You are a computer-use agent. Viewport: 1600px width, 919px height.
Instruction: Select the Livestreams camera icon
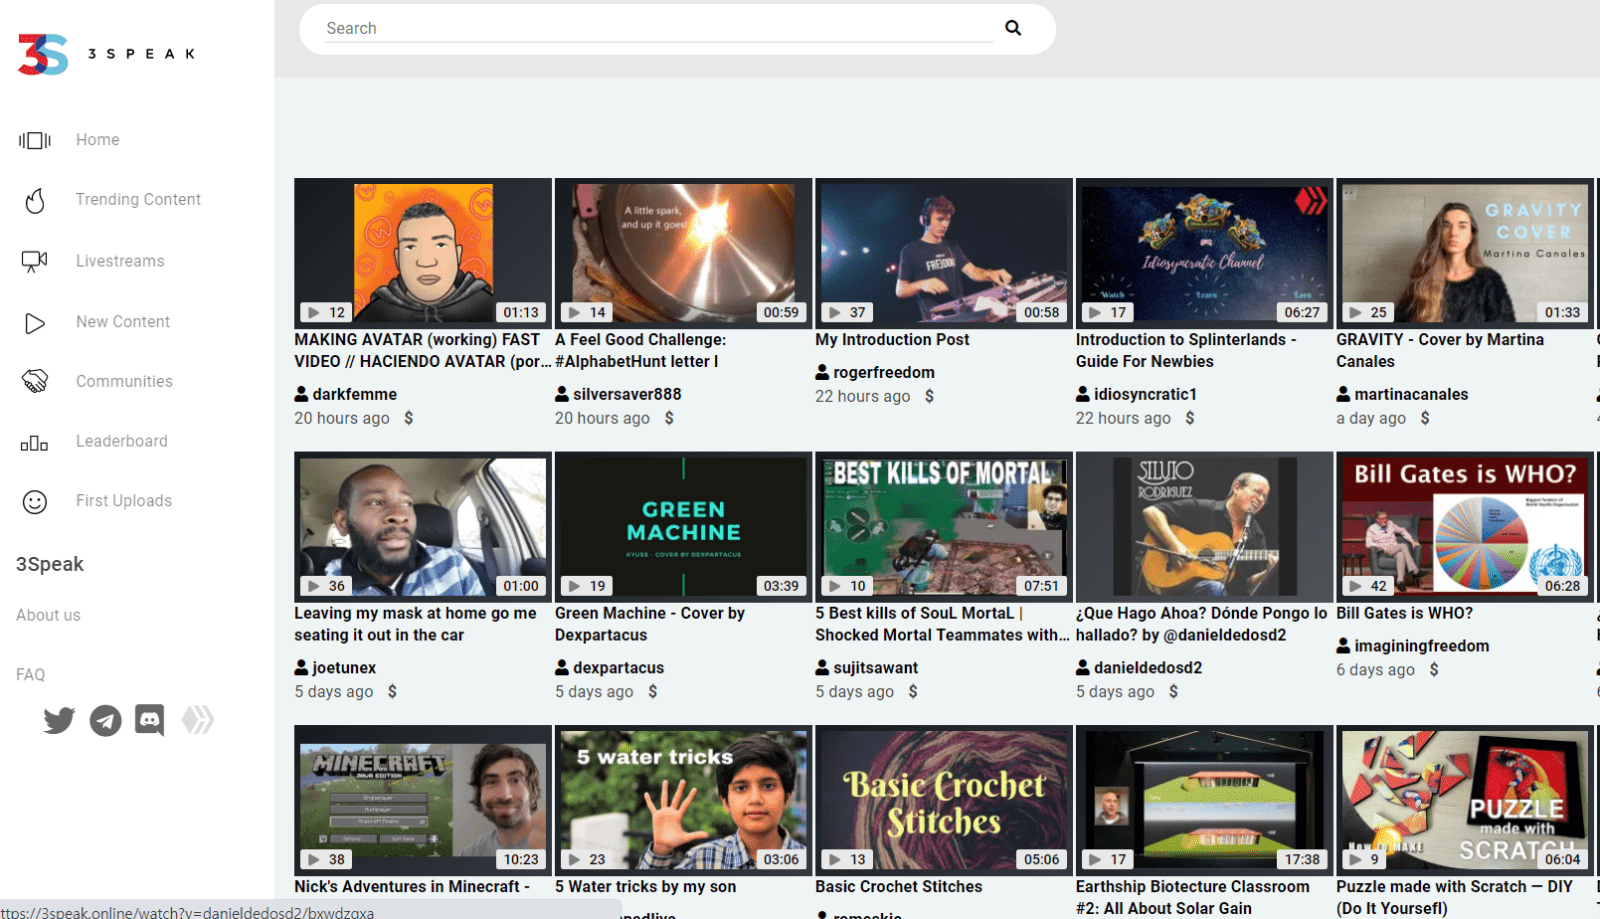(35, 262)
